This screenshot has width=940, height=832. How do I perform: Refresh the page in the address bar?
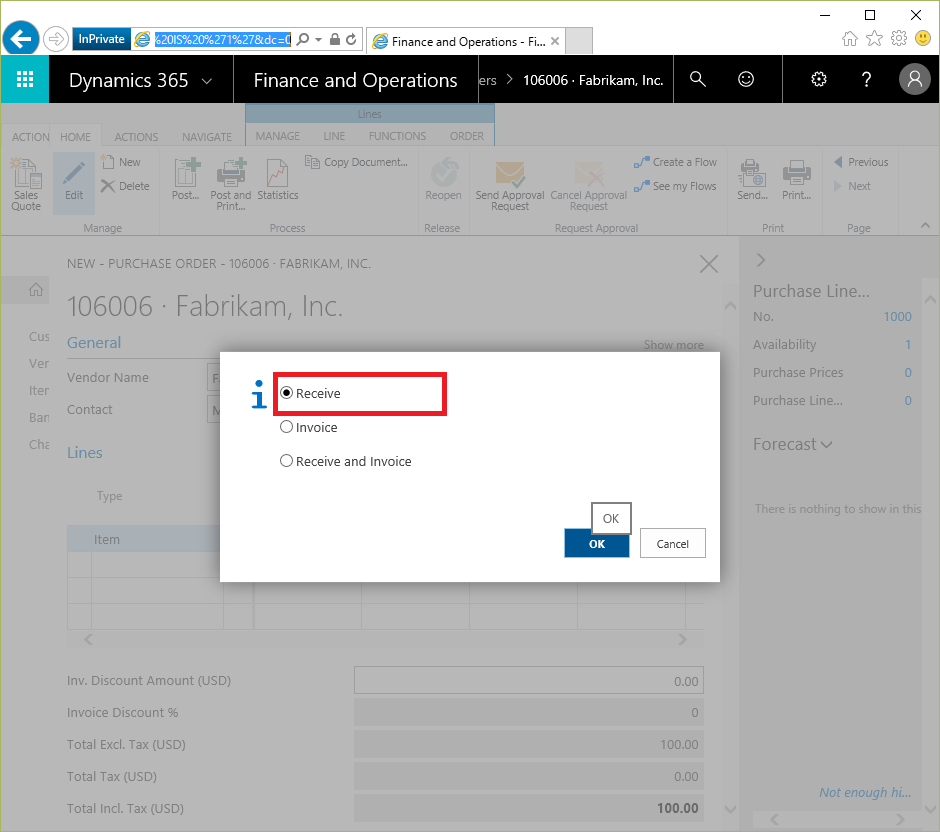coord(351,40)
